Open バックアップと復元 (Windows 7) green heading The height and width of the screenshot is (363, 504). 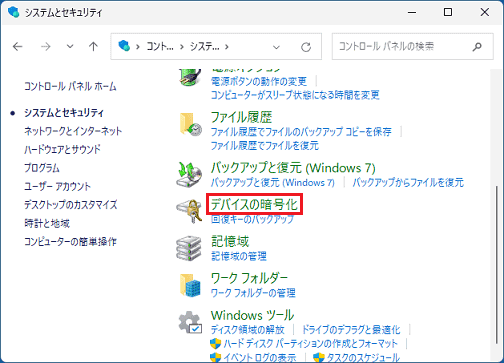coord(293,168)
